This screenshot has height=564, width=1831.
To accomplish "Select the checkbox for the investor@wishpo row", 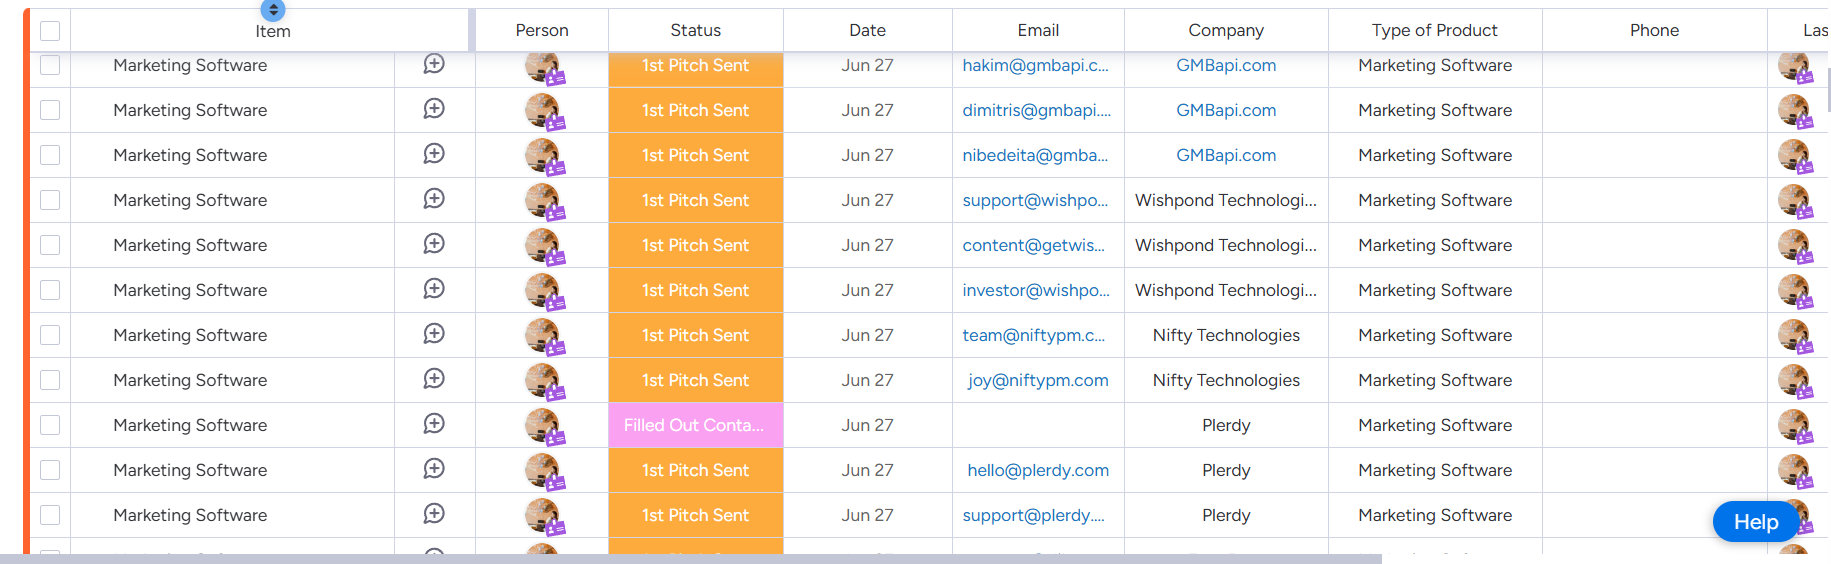I will coord(50,290).
